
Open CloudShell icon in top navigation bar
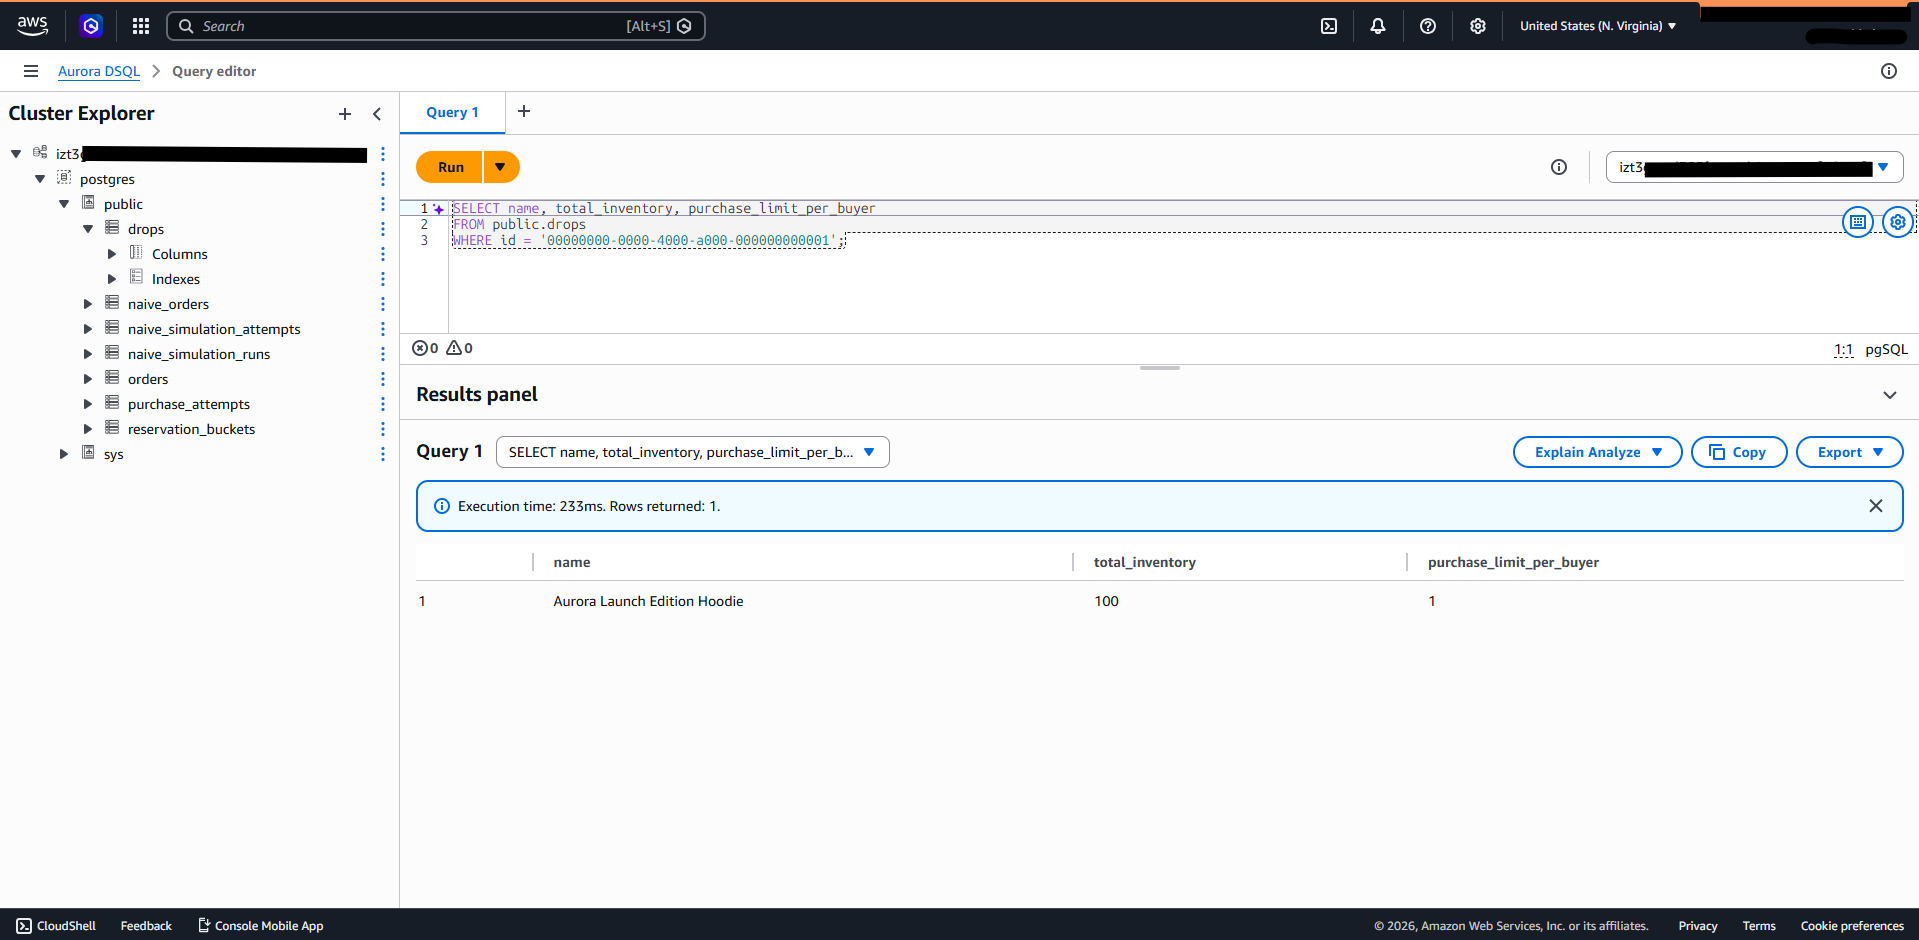pyautogui.click(x=1329, y=26)
